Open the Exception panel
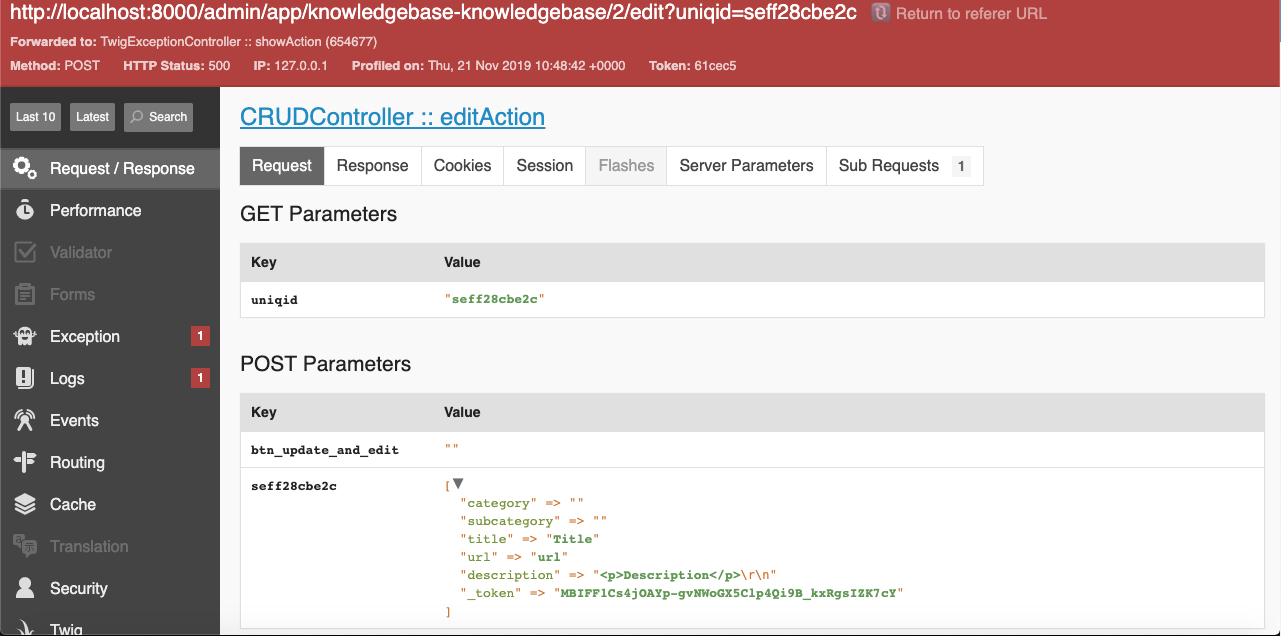Image resolution: width=1281 pixels, height=636 pixels. tap(110, 336)
